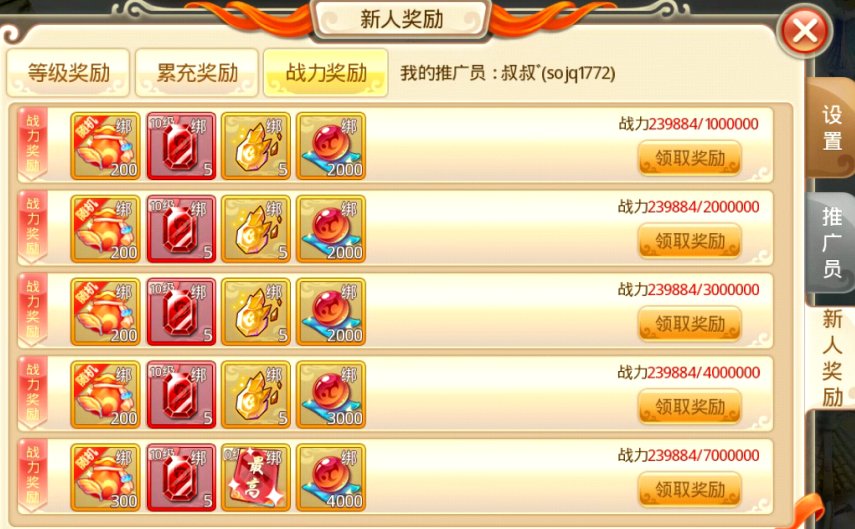Click the red orb icon showing 3000
Image resolution: width=855 pixels, height=529 pixels.
[331, 395]
